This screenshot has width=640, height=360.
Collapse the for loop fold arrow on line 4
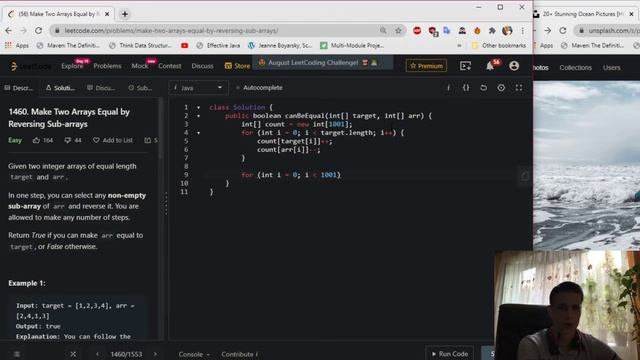tap(199, 133)
